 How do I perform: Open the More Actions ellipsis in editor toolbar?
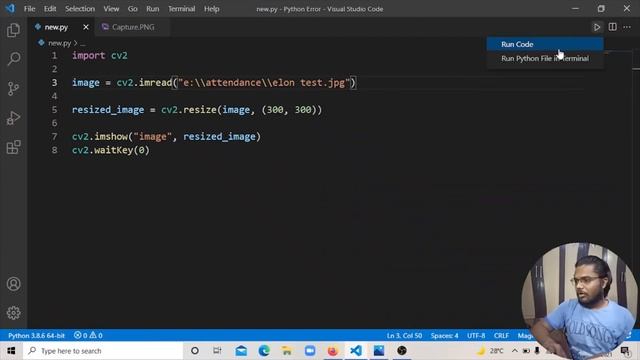pyautogui.click(x=627, y=27)
